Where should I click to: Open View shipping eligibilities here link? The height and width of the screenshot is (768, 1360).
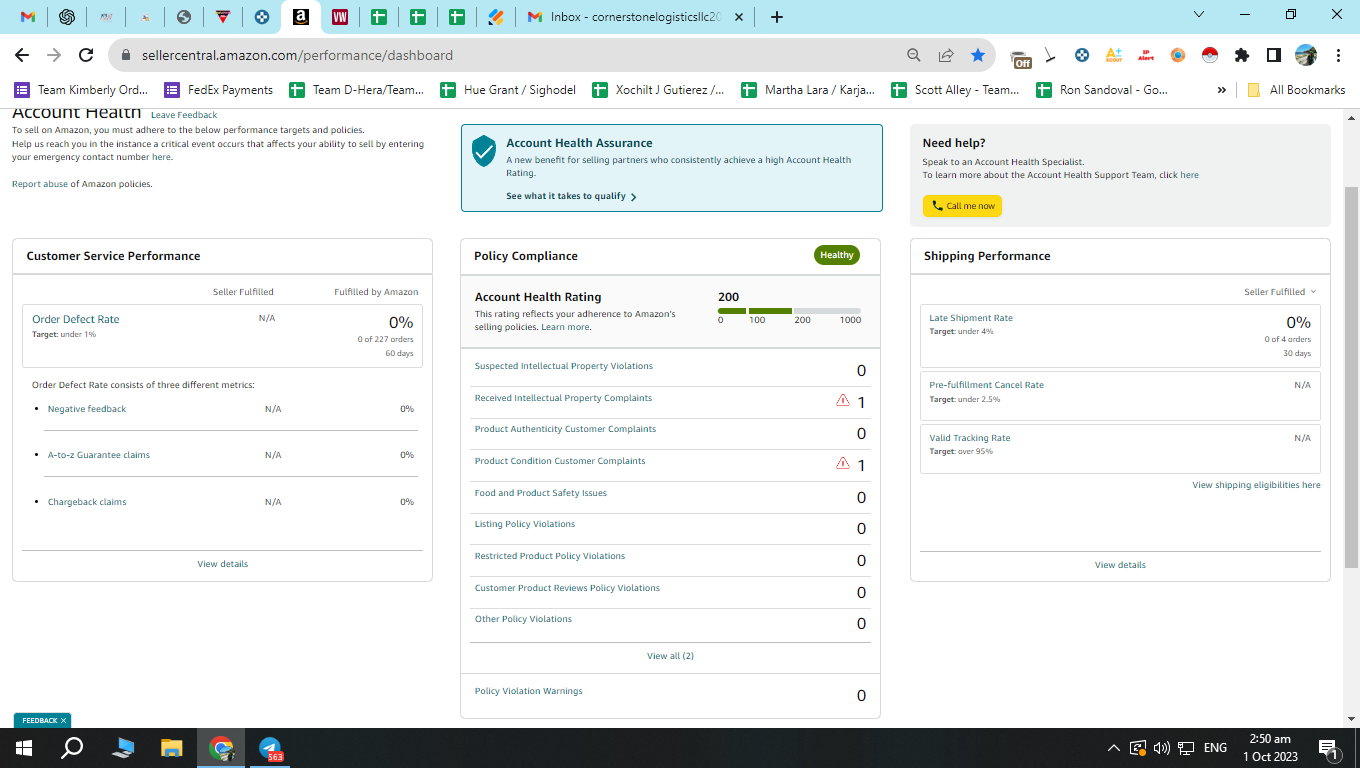coord(1256,485)
